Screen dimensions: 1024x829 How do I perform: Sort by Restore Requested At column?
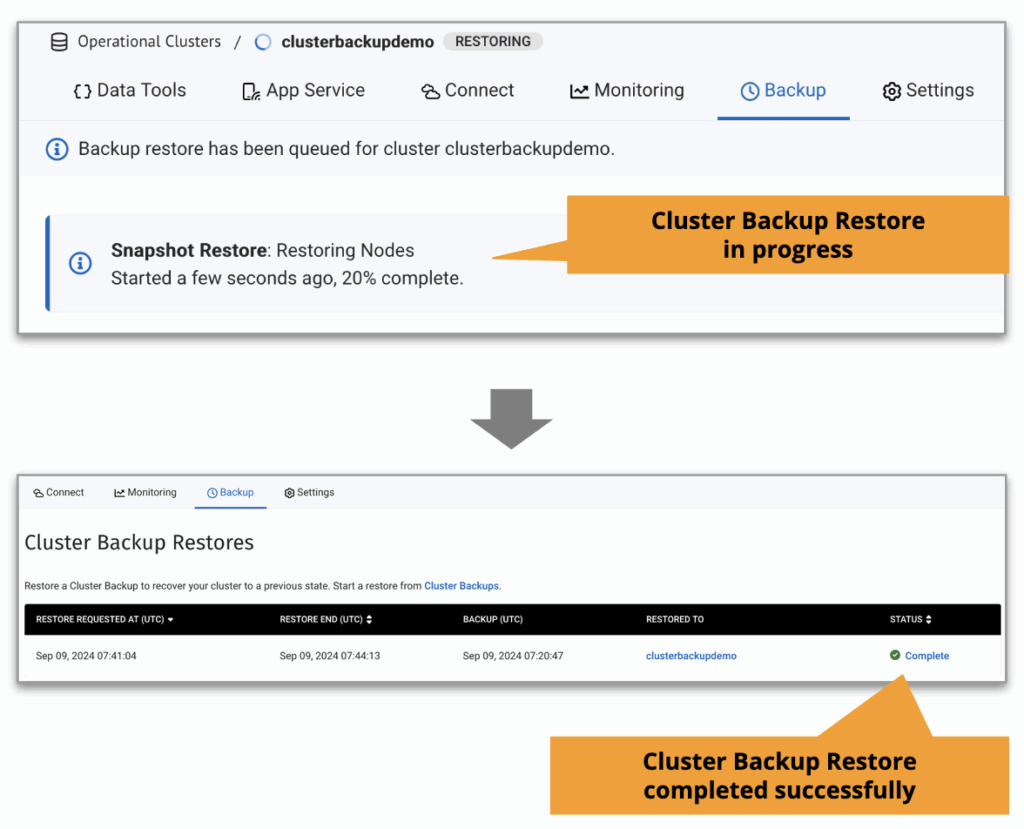coord(105,620)
